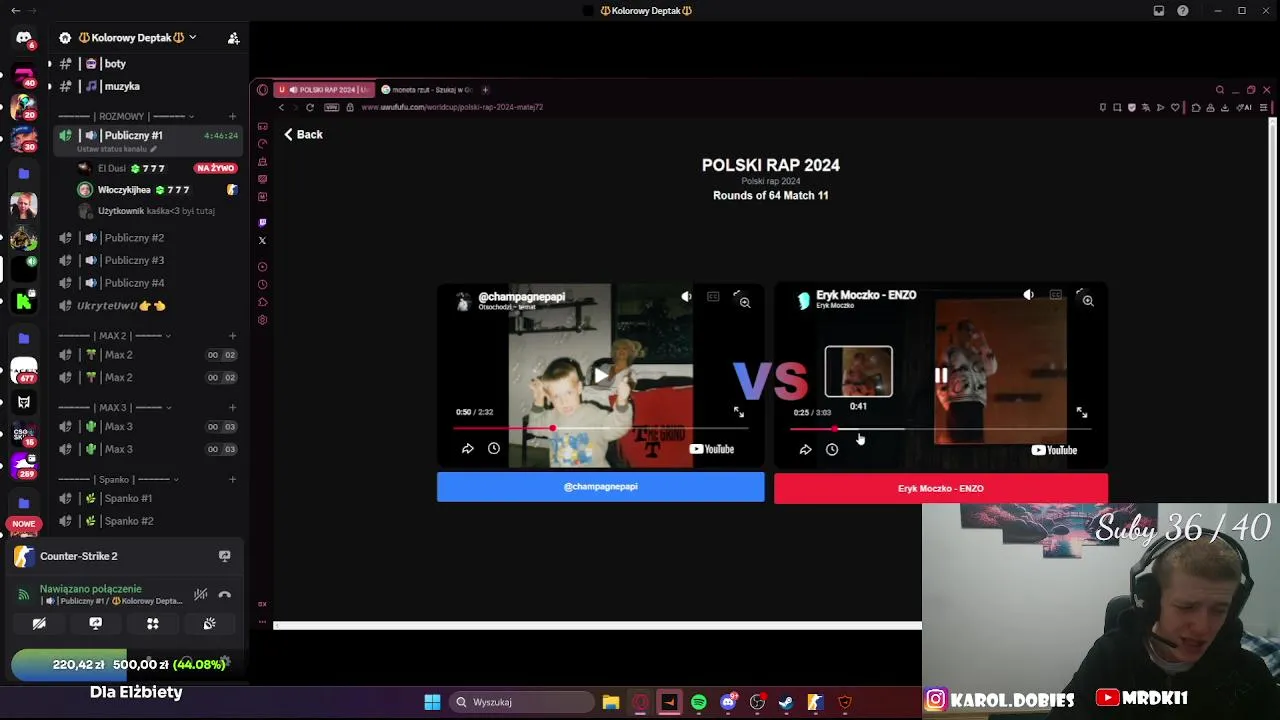Switch to the 'moneta rzut' browser tab
Screen dimensions: 1280x720
tap(426, 90)
